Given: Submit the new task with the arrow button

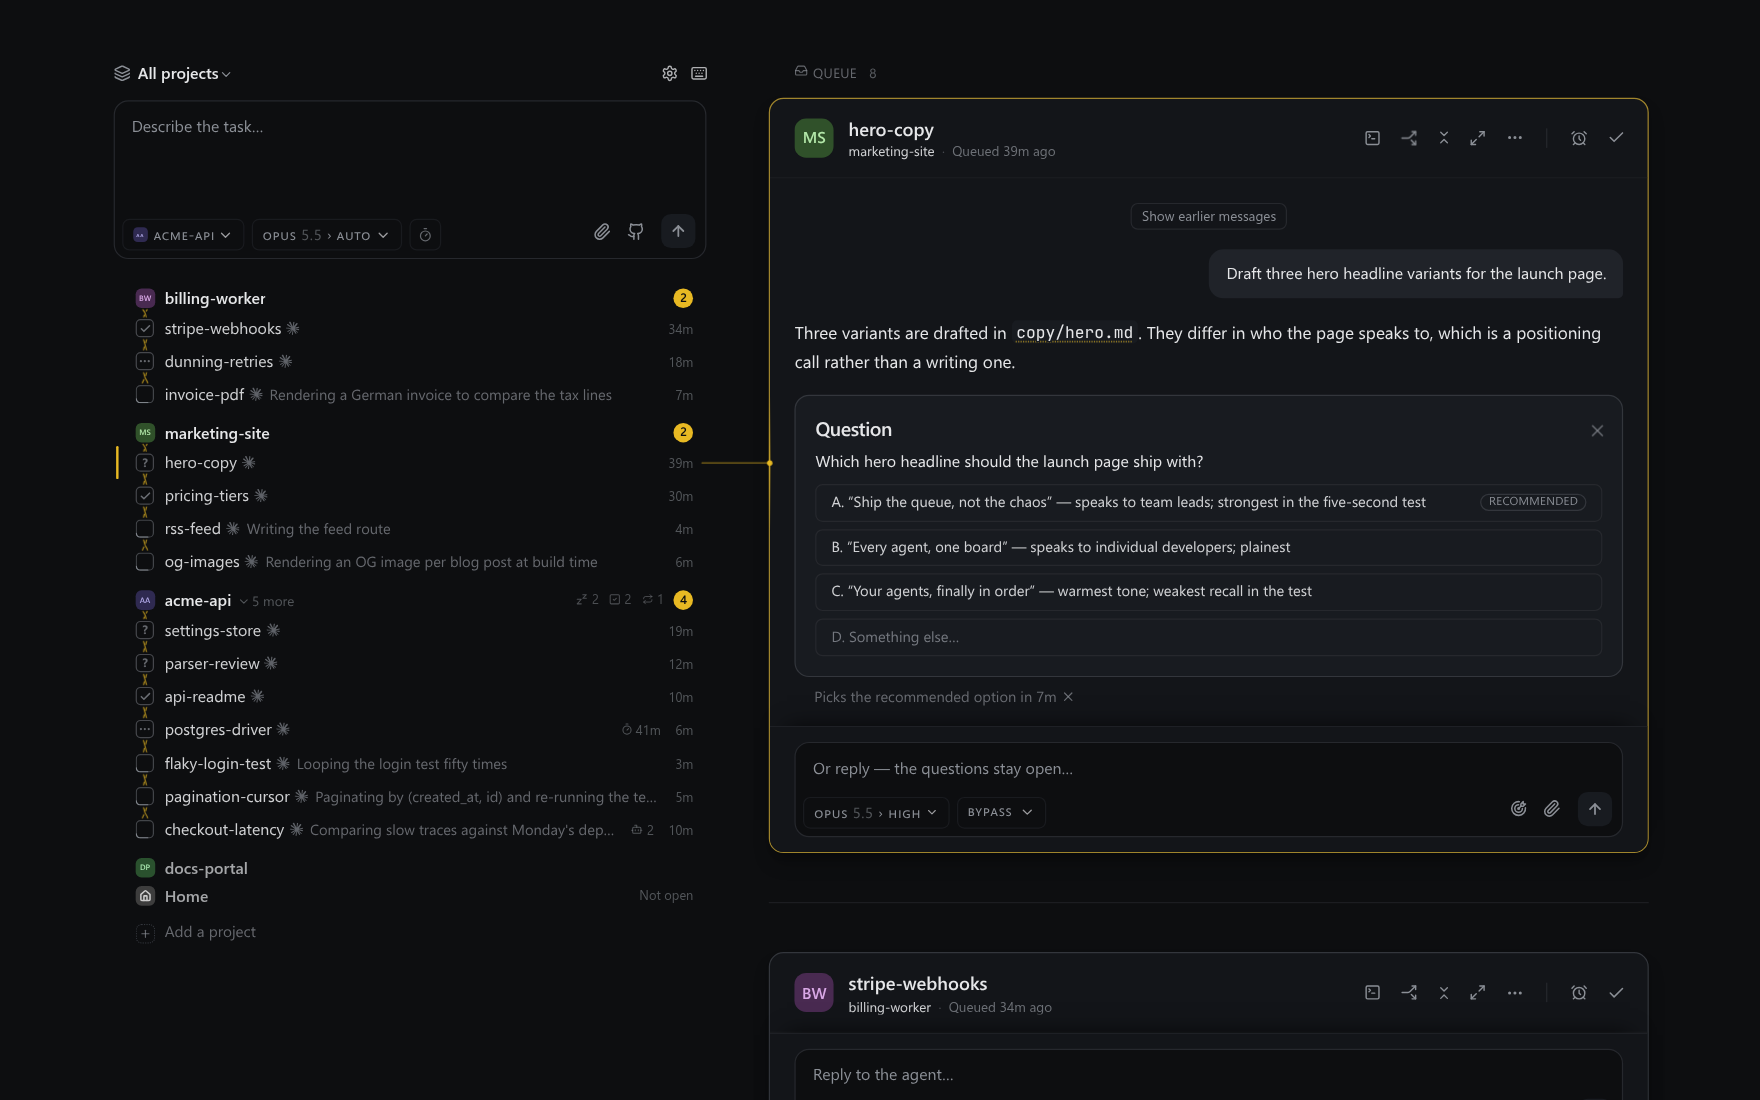Looking at the screenshot, I should coord(678,232).
